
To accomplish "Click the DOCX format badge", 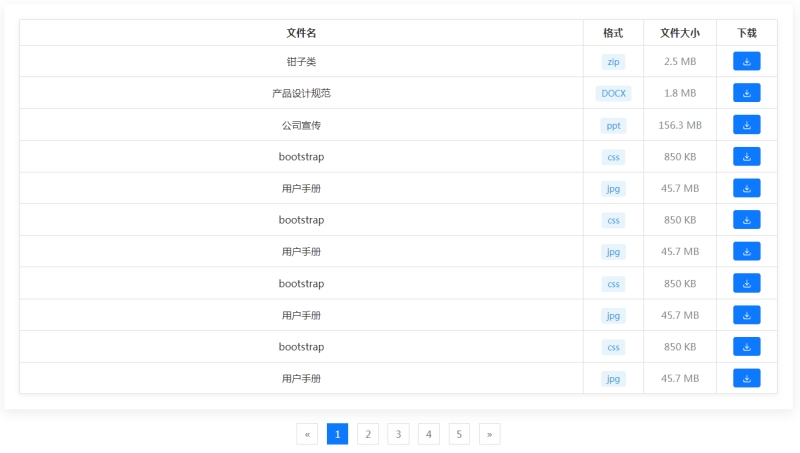I will point(613,93).
